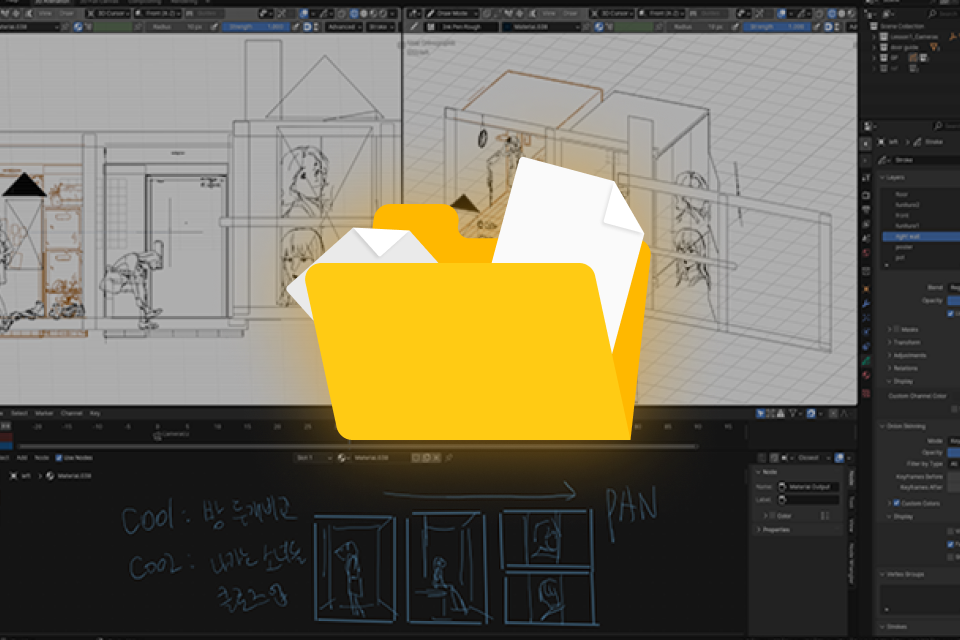The height and width of the screenshot is (640, 960).
Task: Expand the Transform subpanel
Action: [x=889, y=342]
